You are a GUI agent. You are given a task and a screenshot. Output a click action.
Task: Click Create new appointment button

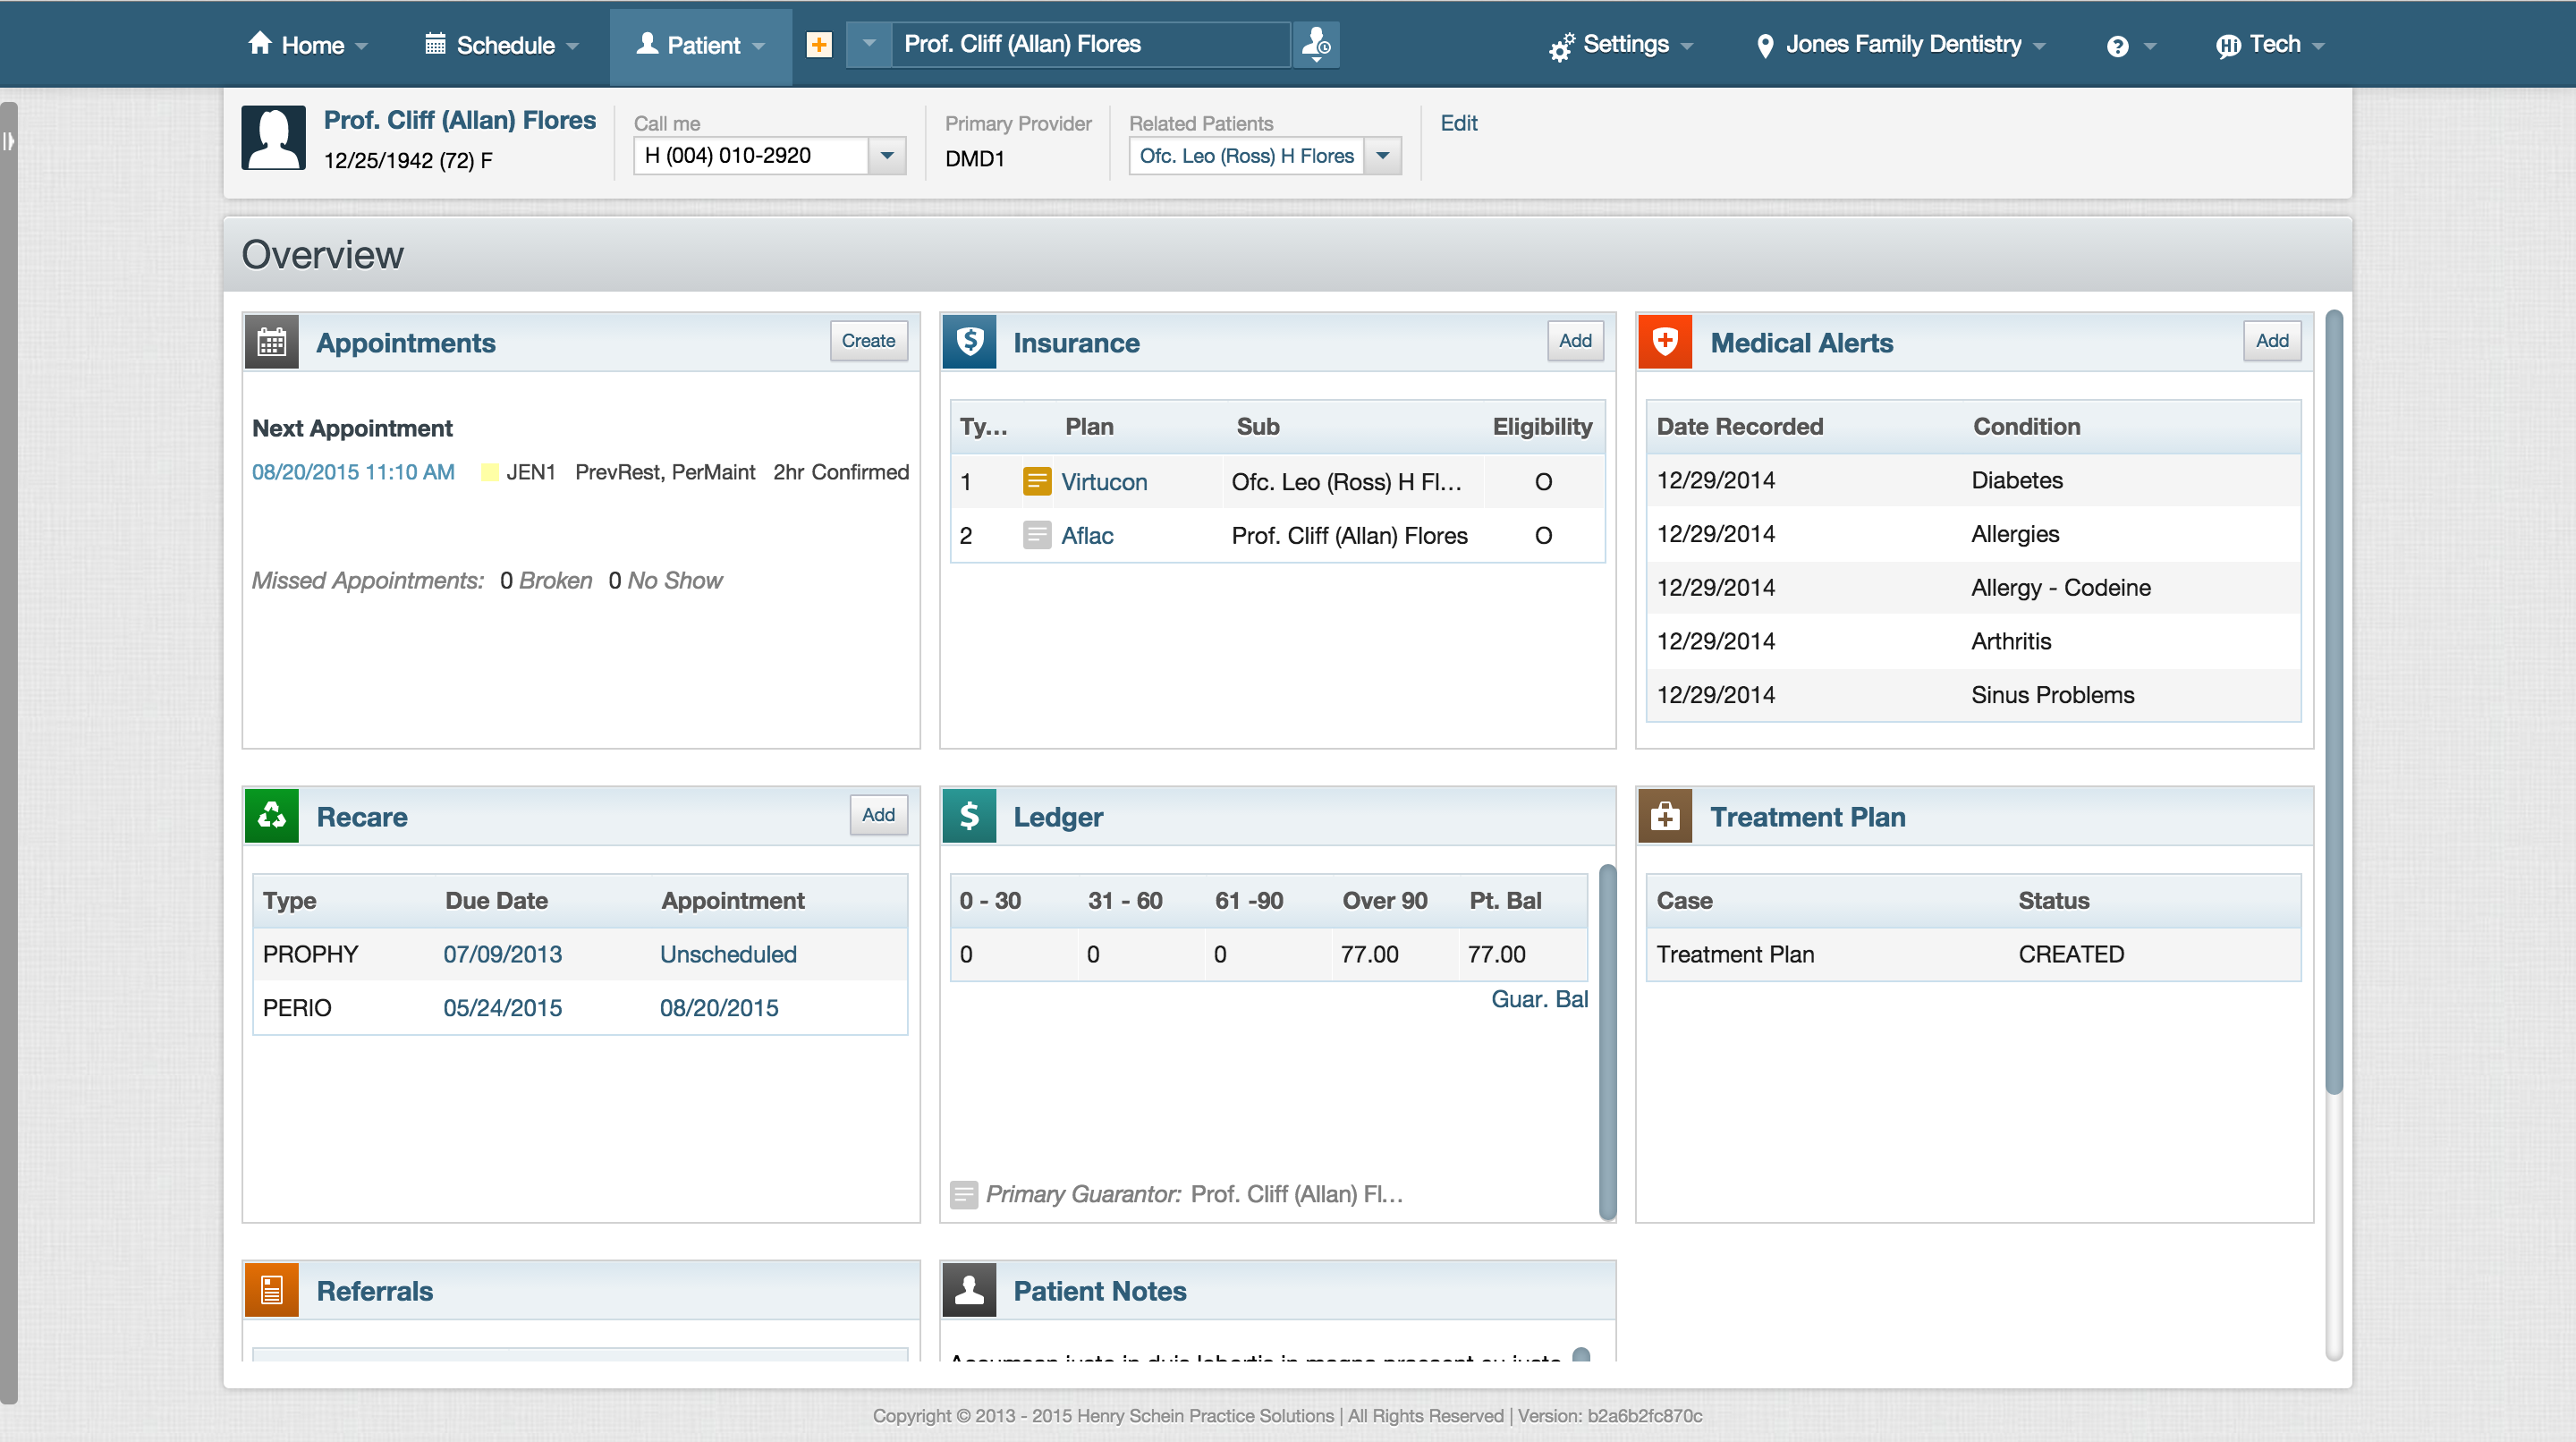pyautogui.click(x=867, y=340)
